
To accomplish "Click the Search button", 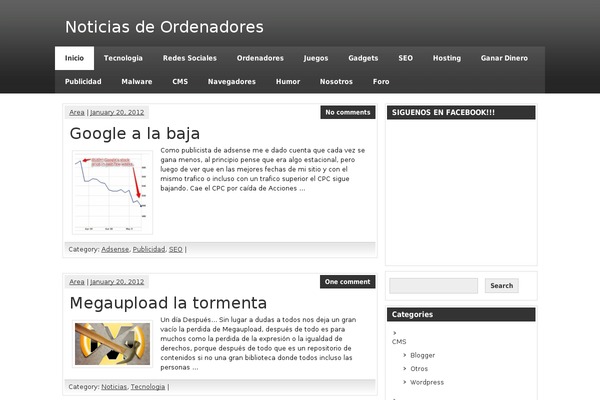I will tap(502, 286).
